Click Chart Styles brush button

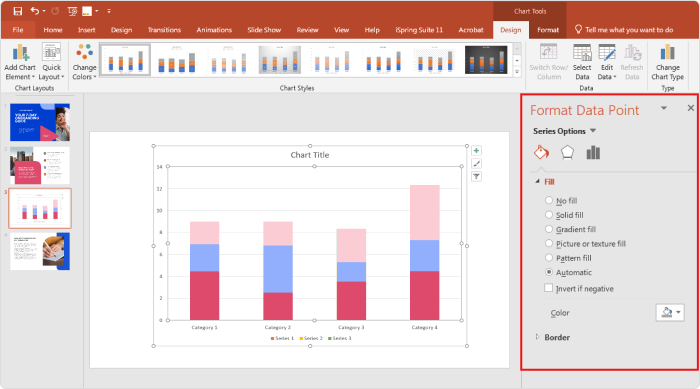[476, 163]
